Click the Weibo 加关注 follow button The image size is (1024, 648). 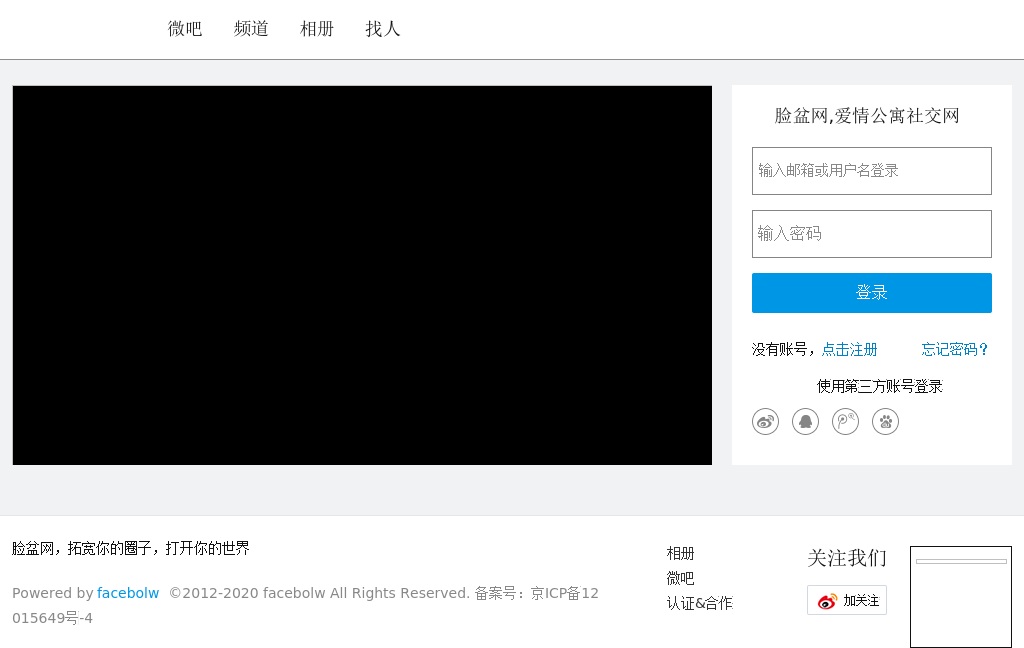[x=847, y=600]
